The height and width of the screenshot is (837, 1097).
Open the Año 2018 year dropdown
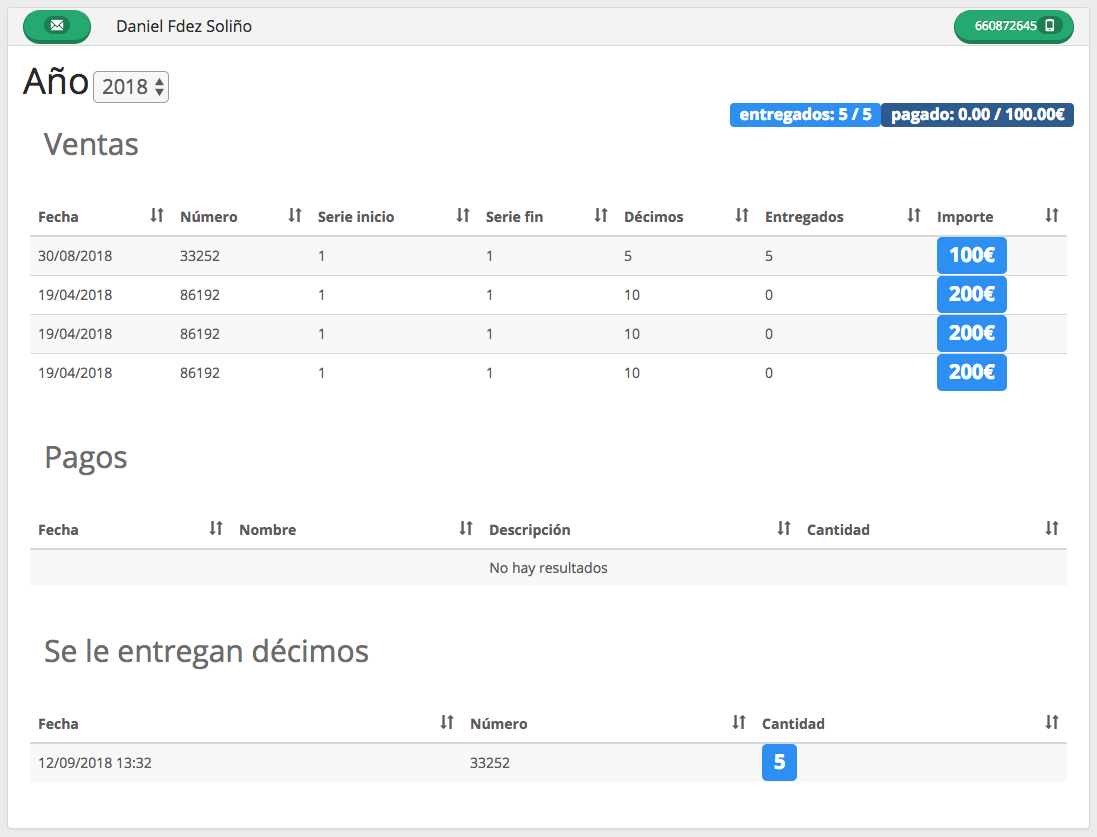click(131, 87)
